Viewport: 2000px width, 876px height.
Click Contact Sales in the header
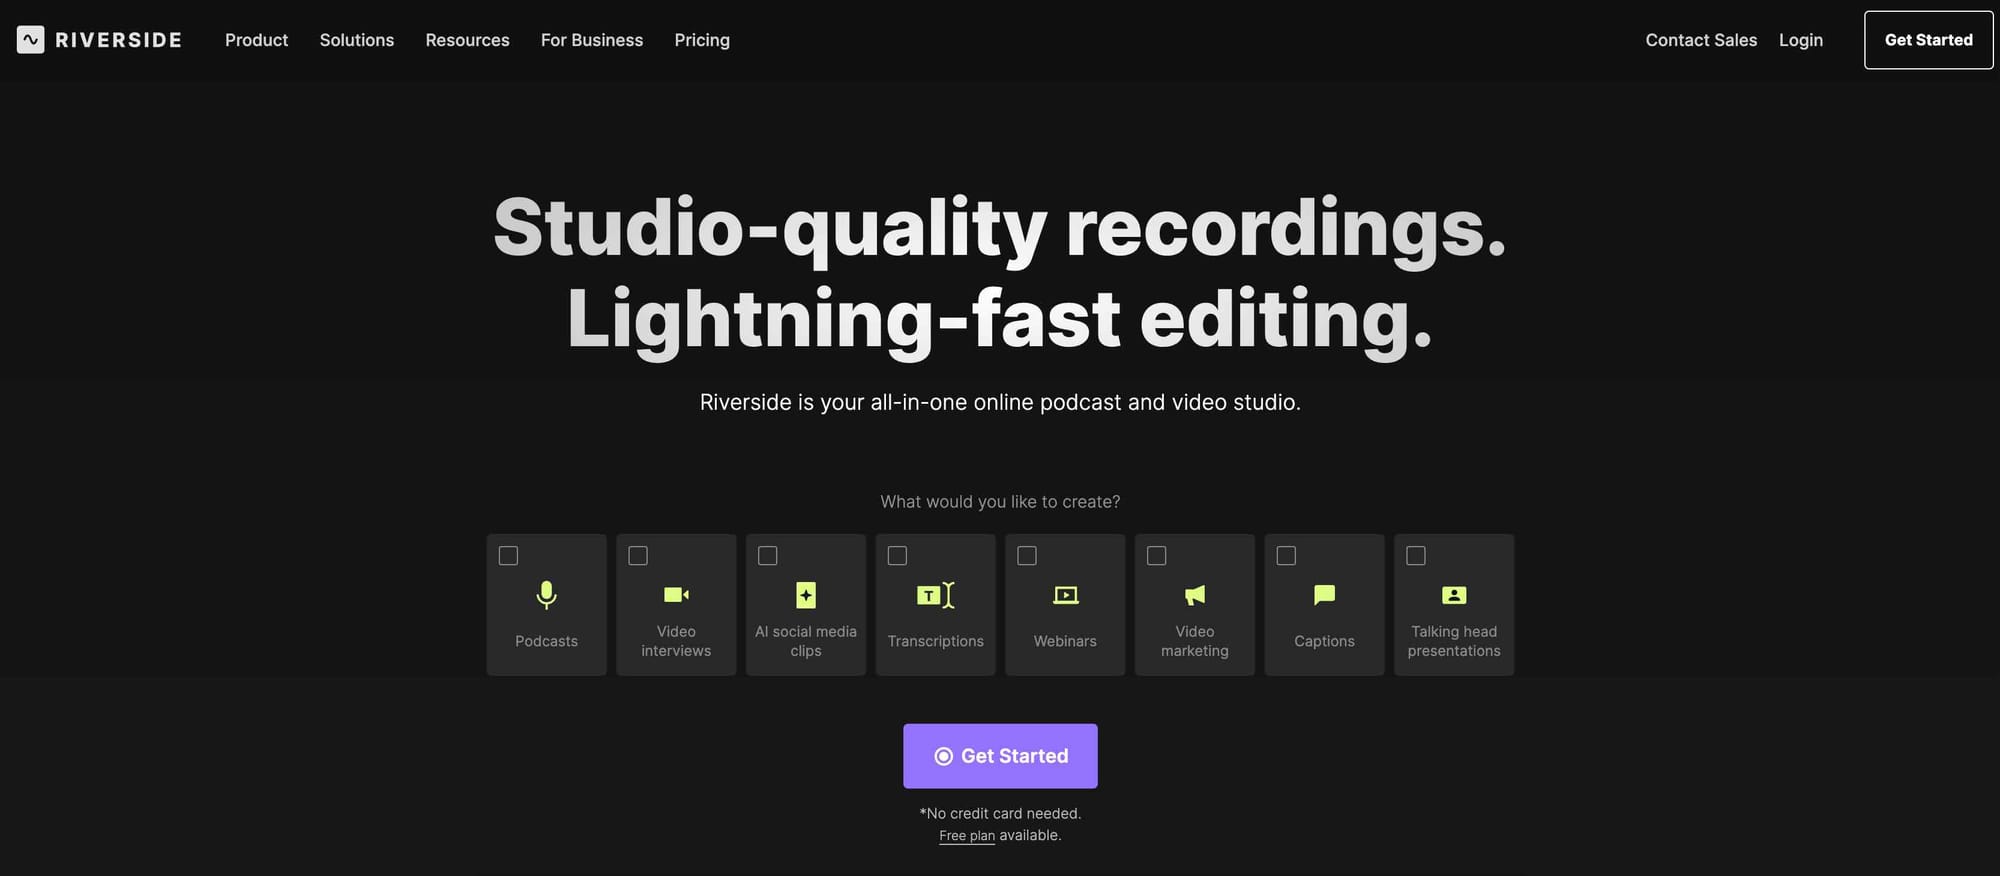coord(1701,40)
